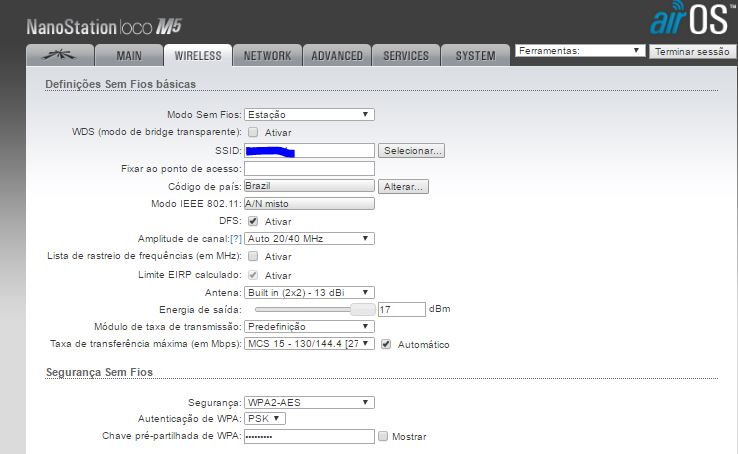
Task: Click the SSID input field
Action: [309, 151]
